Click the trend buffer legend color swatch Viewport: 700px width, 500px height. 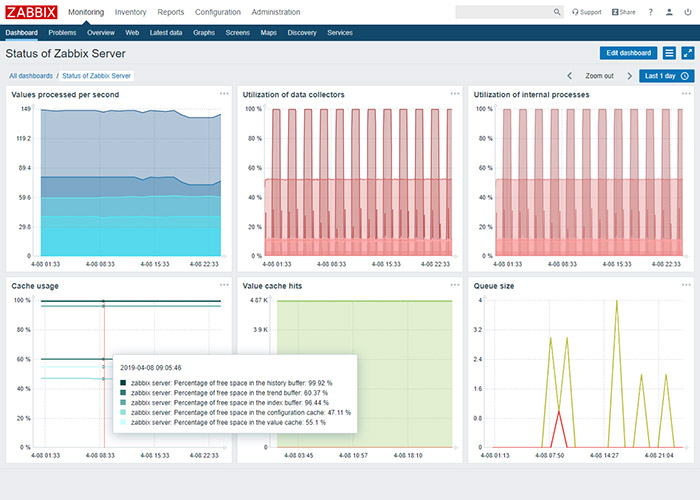point(123,393)
